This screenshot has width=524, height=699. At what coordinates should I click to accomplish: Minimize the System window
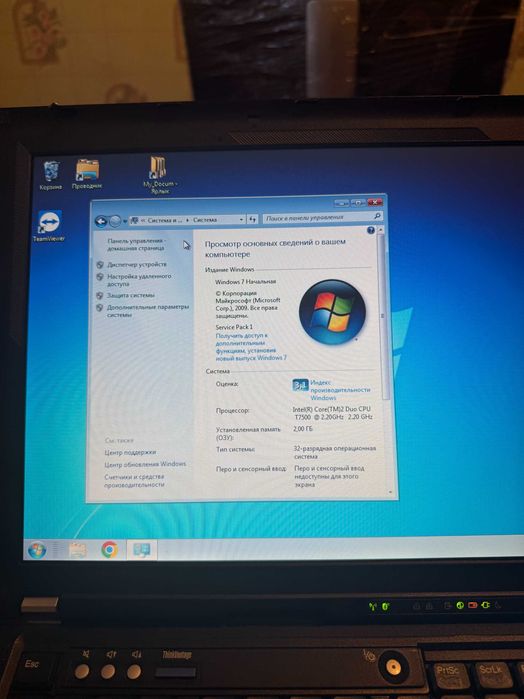[x=342, y=203]
